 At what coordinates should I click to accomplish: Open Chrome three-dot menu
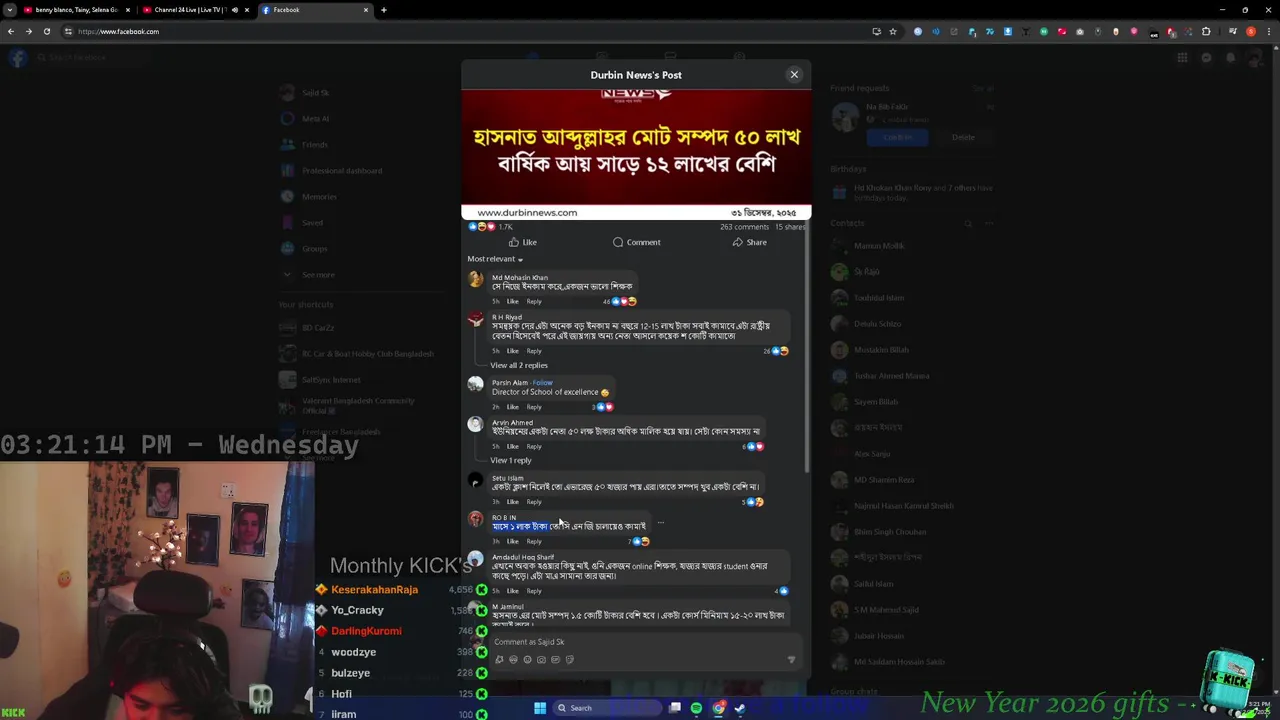[x=1268, y=31]
